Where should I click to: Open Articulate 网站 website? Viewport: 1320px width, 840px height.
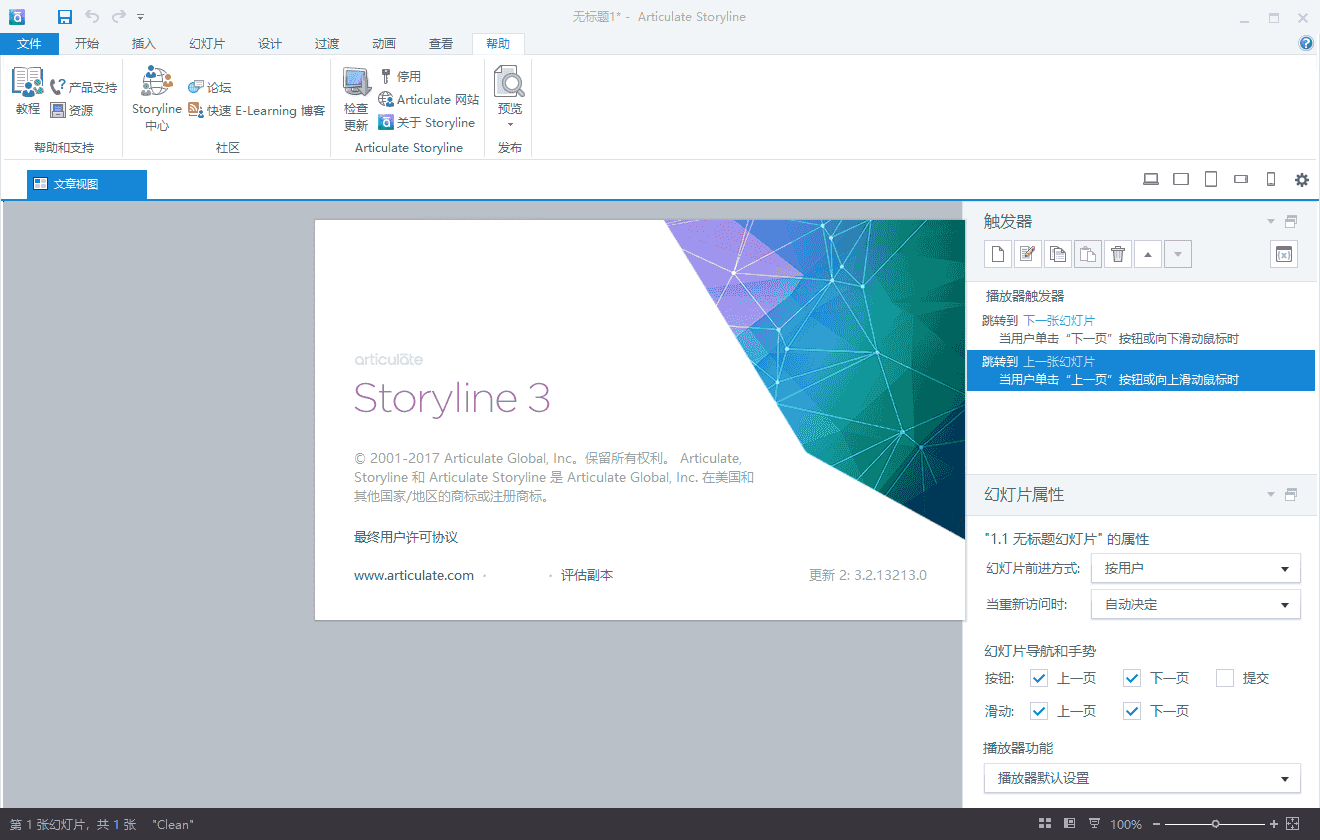429,100
